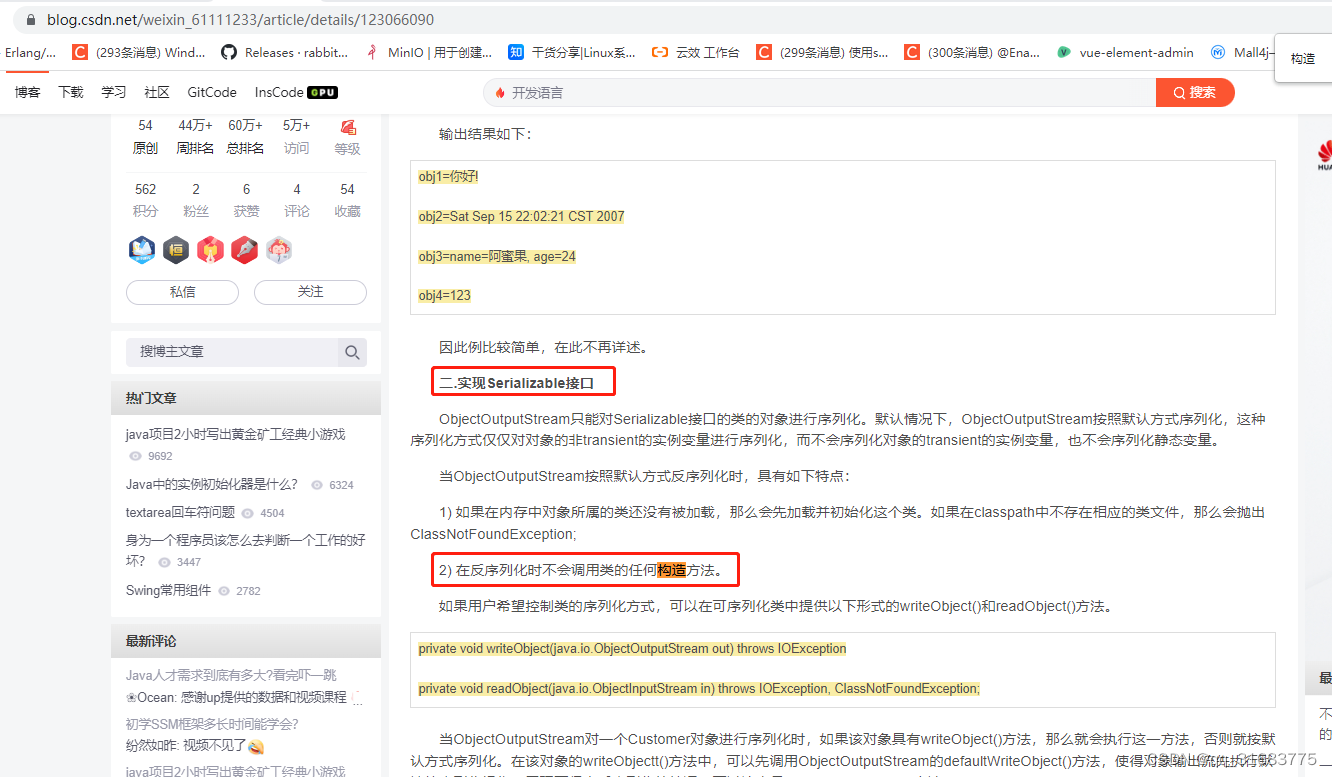Click the Mall4j bookmark icon
The height and width of the screenshot is (777, 1332).
coord(1216,52)
